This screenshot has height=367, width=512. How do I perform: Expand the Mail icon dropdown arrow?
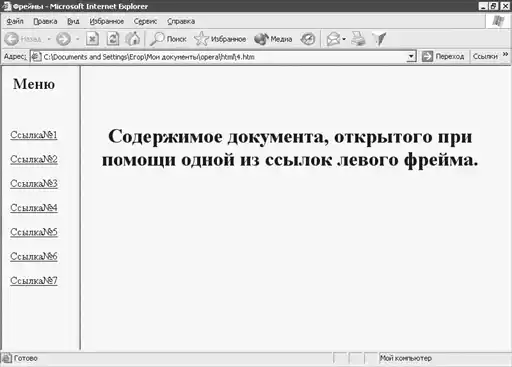click(x=344, y=39)
